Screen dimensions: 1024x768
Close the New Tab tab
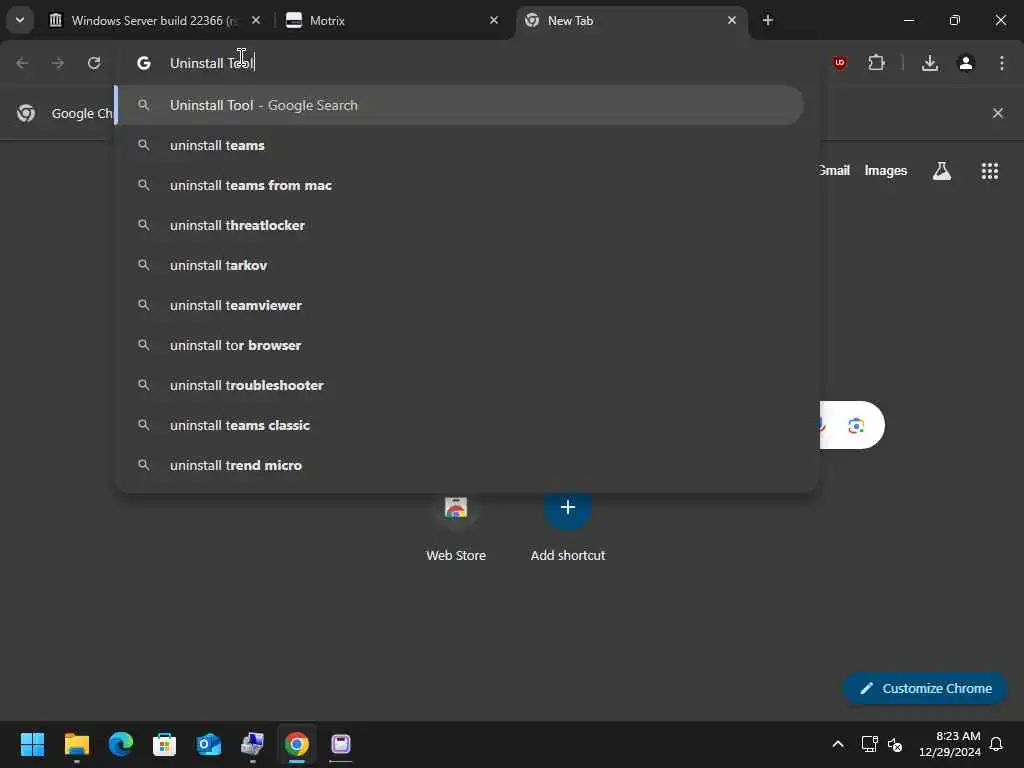click(731, 20)
